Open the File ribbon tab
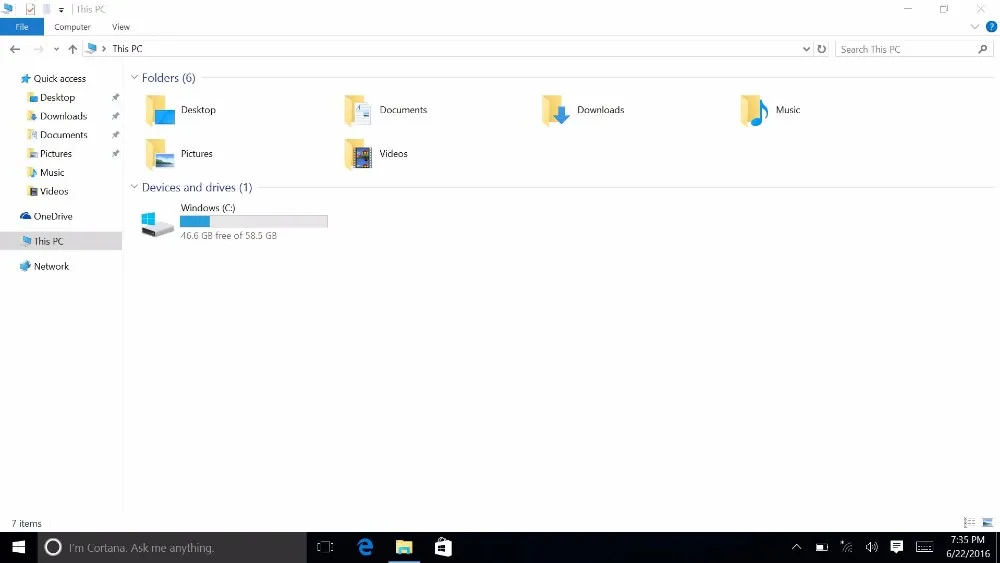Image resolution: width=1000 pixels, height=563 pixels. point(22,27)
